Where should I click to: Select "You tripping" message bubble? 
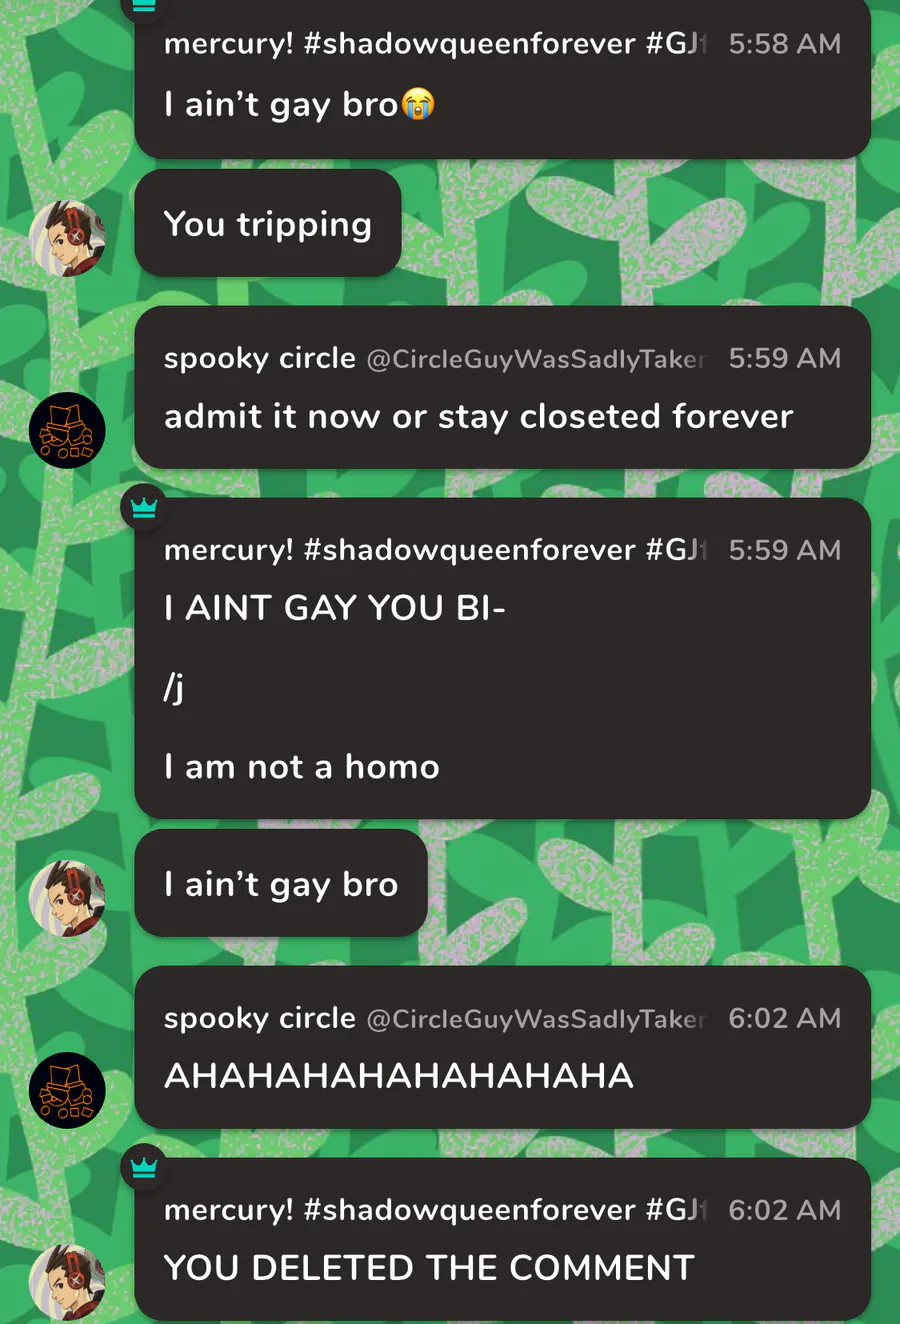tap(268, 224)
